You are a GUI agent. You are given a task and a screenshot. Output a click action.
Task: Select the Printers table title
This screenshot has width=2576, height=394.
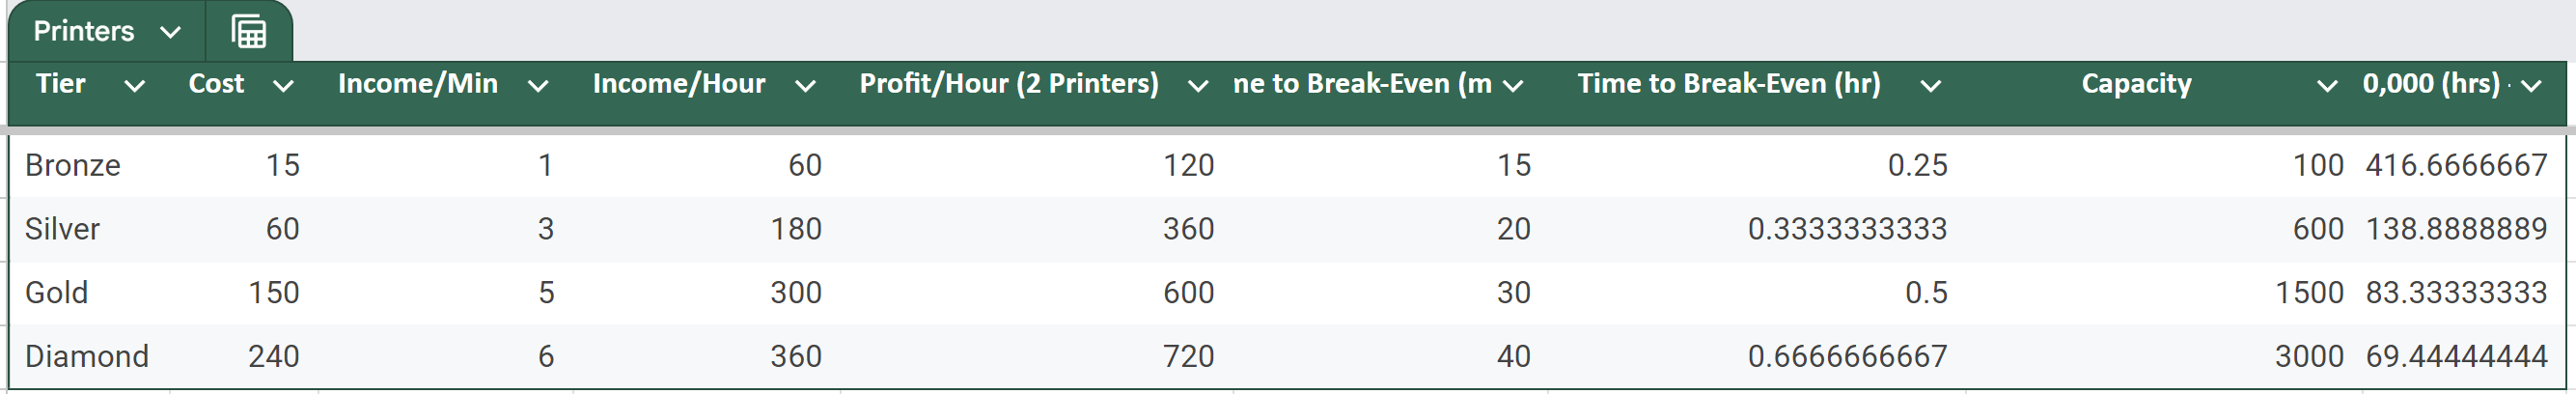pos(84,31)
